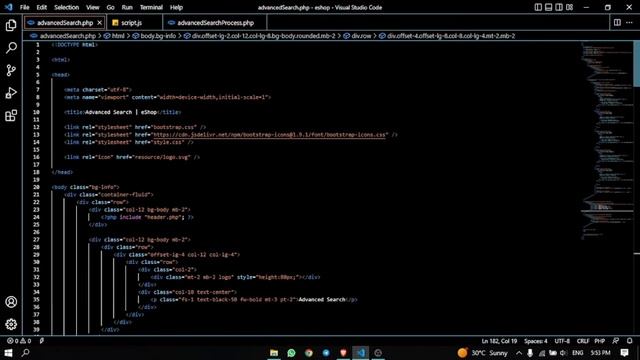Open the volume tray icon
This screenshot has width=640, height=360.
click(563, 353)
